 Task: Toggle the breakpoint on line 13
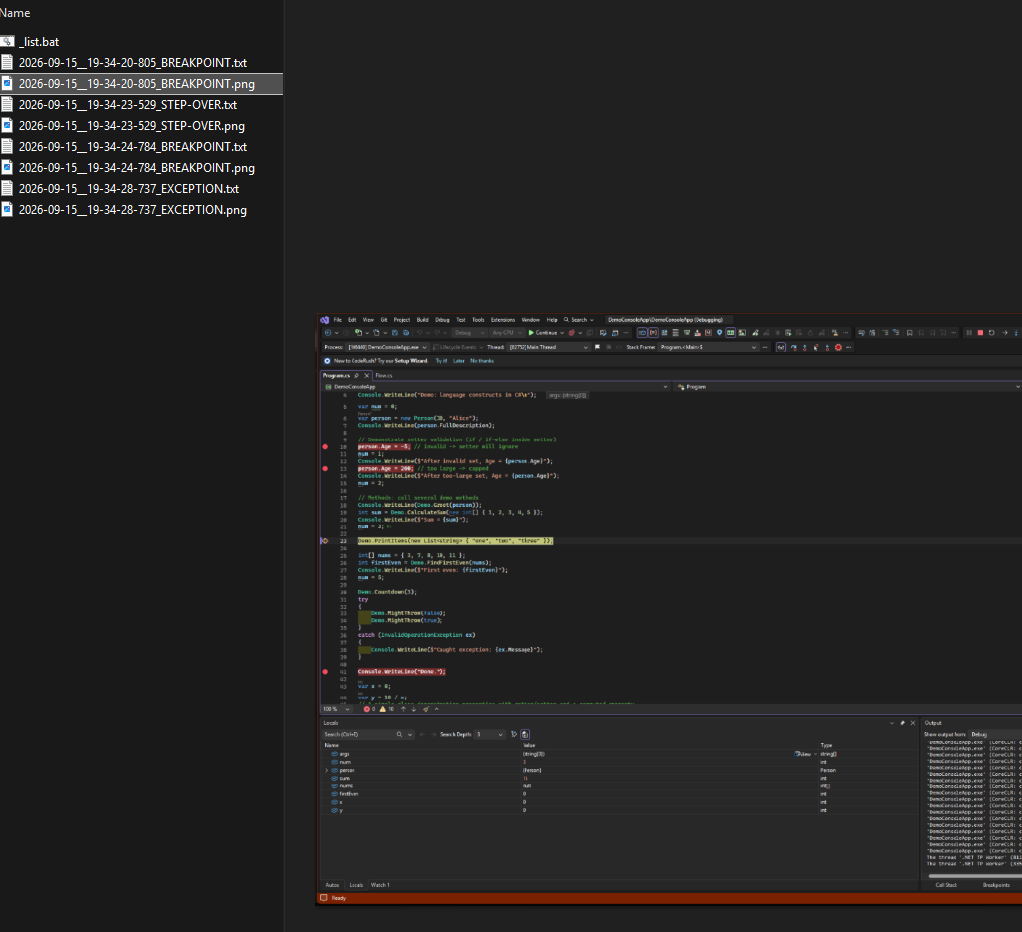click(x=325, y=469)
